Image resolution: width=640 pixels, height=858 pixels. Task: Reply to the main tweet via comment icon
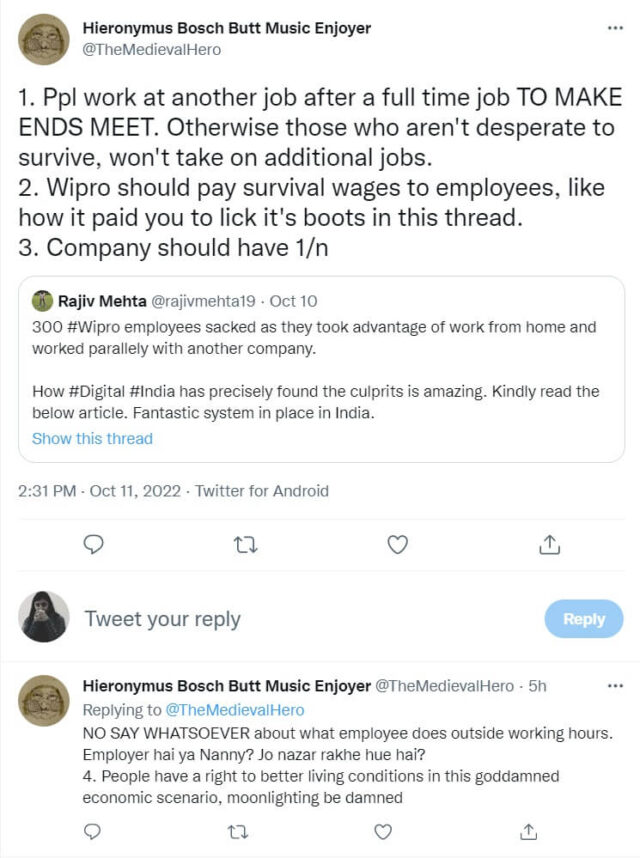(94, 544)
